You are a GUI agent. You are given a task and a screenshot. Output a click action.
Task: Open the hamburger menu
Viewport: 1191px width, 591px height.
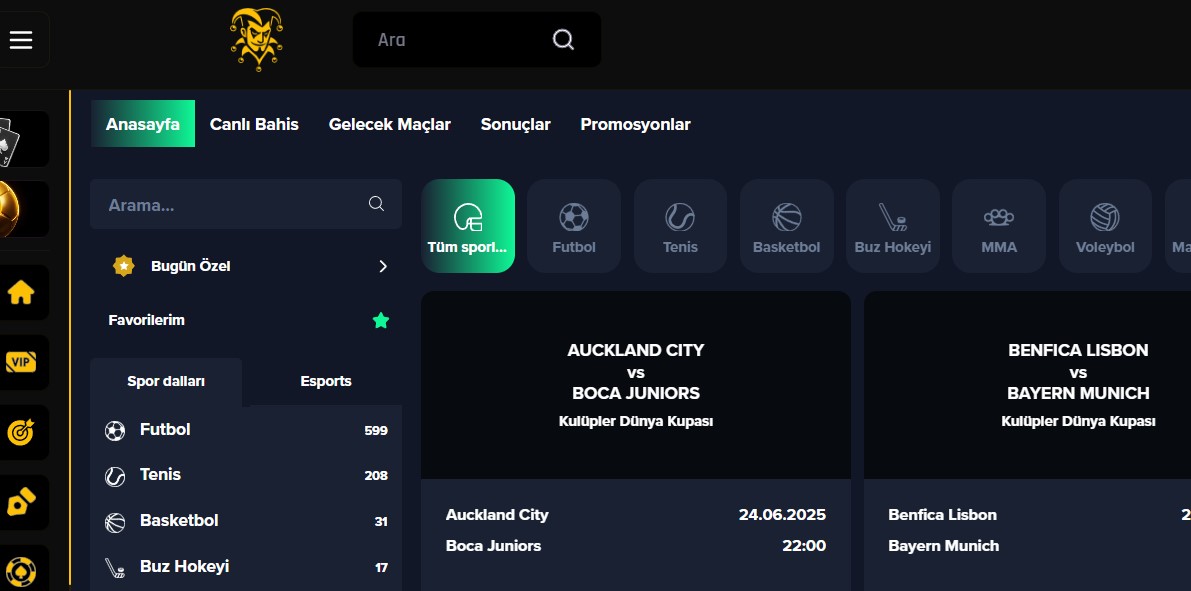21,39
